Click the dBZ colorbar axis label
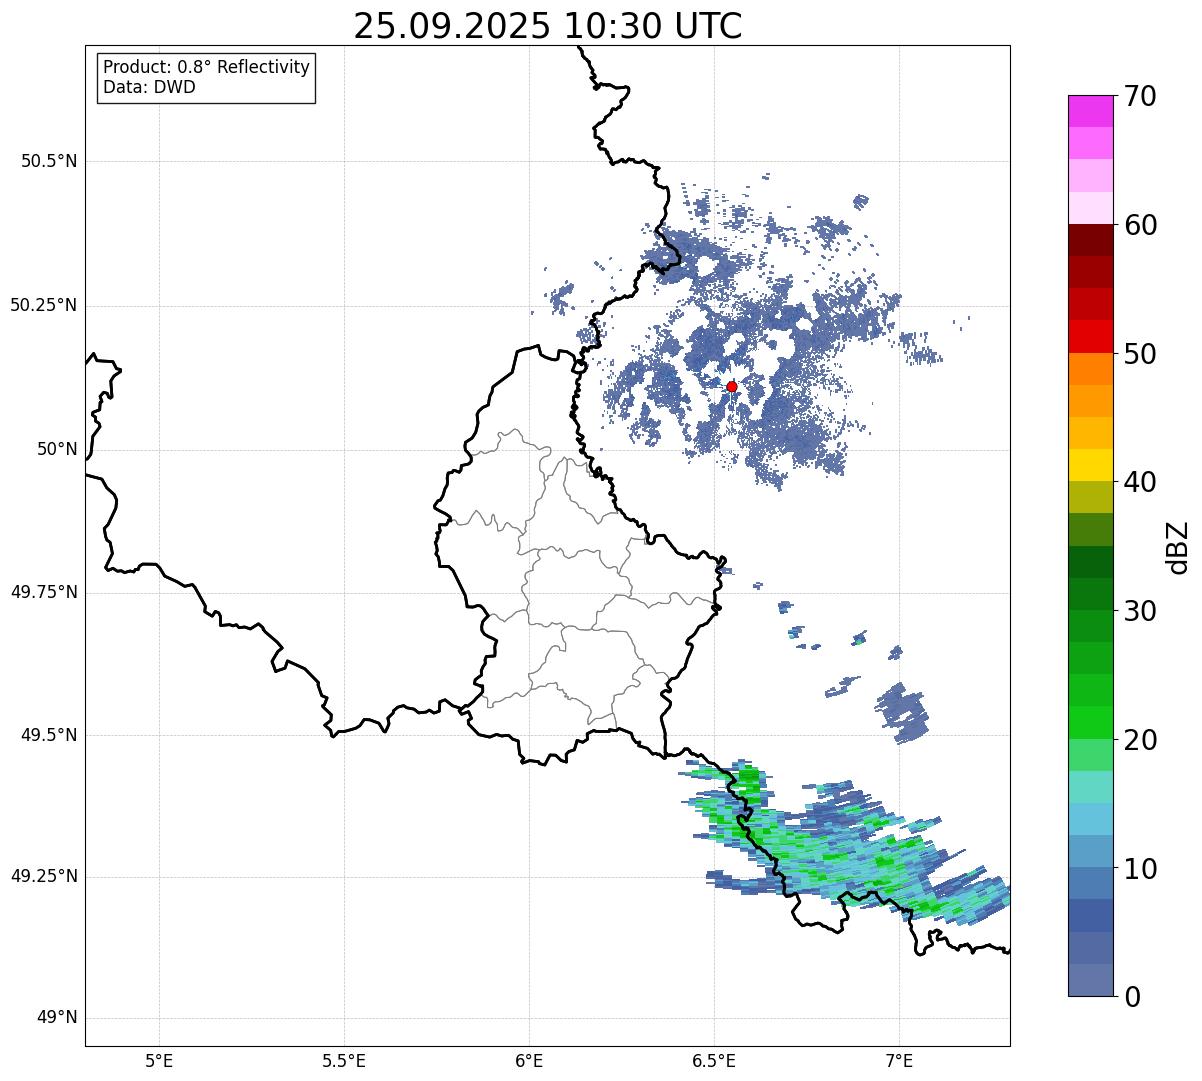Screen dimensions: 1202x1081 coord(1178,546)
